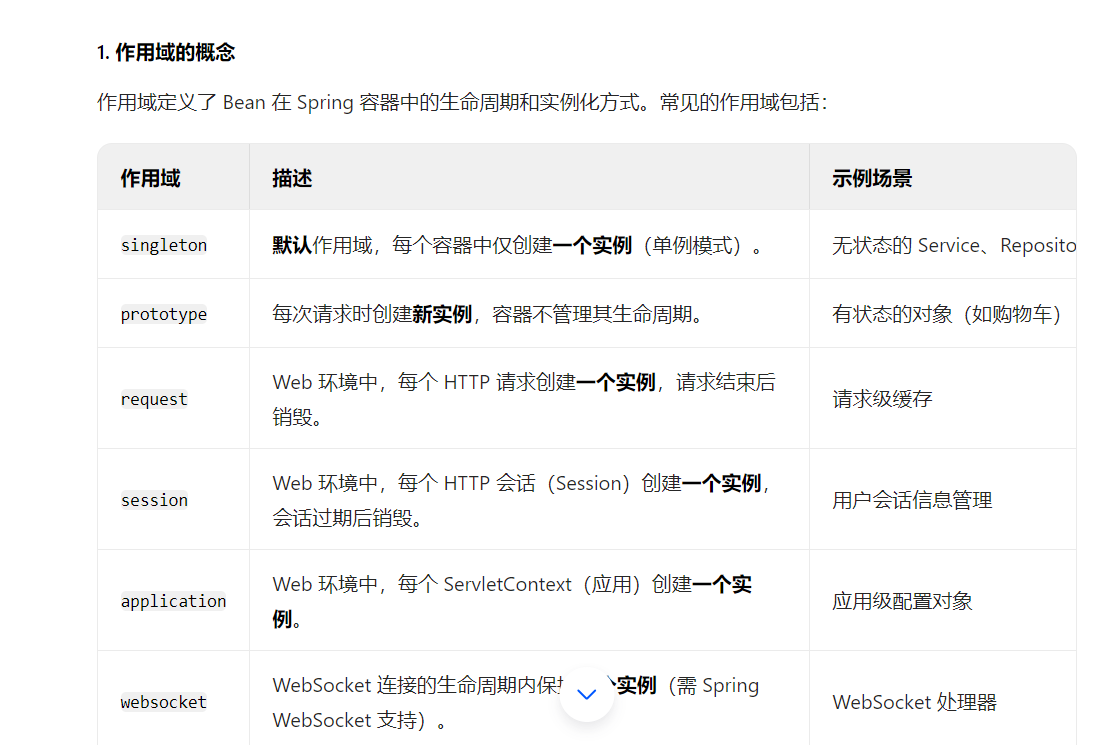
Task: Click the cell 'WebSocket 处理器'
Action: tap(914, 702)
